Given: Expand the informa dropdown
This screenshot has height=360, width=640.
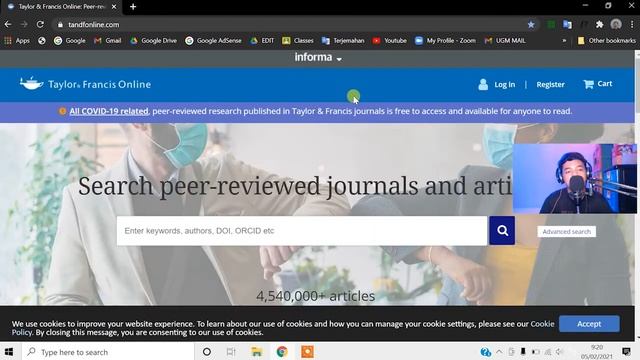Looking at the screenshot, I should tap(318, 58).
